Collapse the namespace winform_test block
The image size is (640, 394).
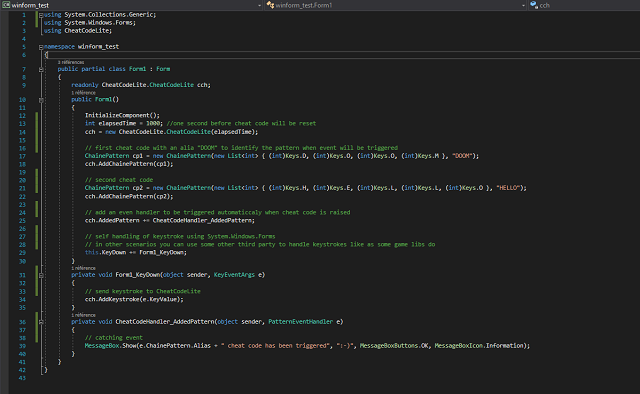[x=41, y=47]
